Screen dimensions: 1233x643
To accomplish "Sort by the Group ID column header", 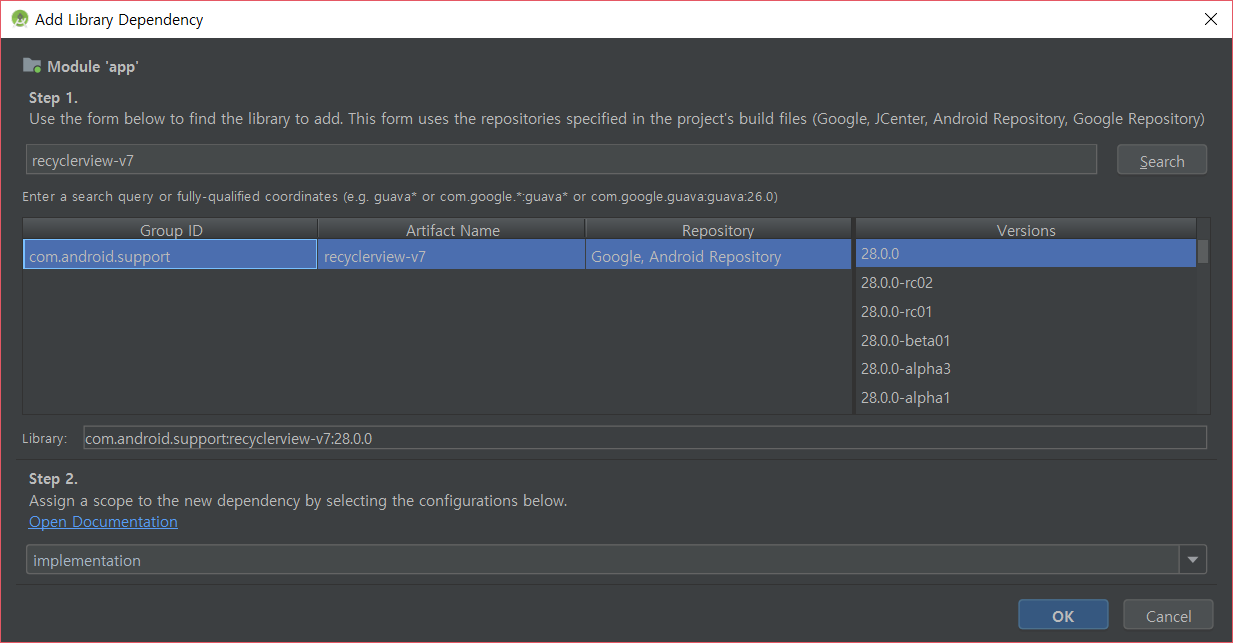I will (171, 230).
